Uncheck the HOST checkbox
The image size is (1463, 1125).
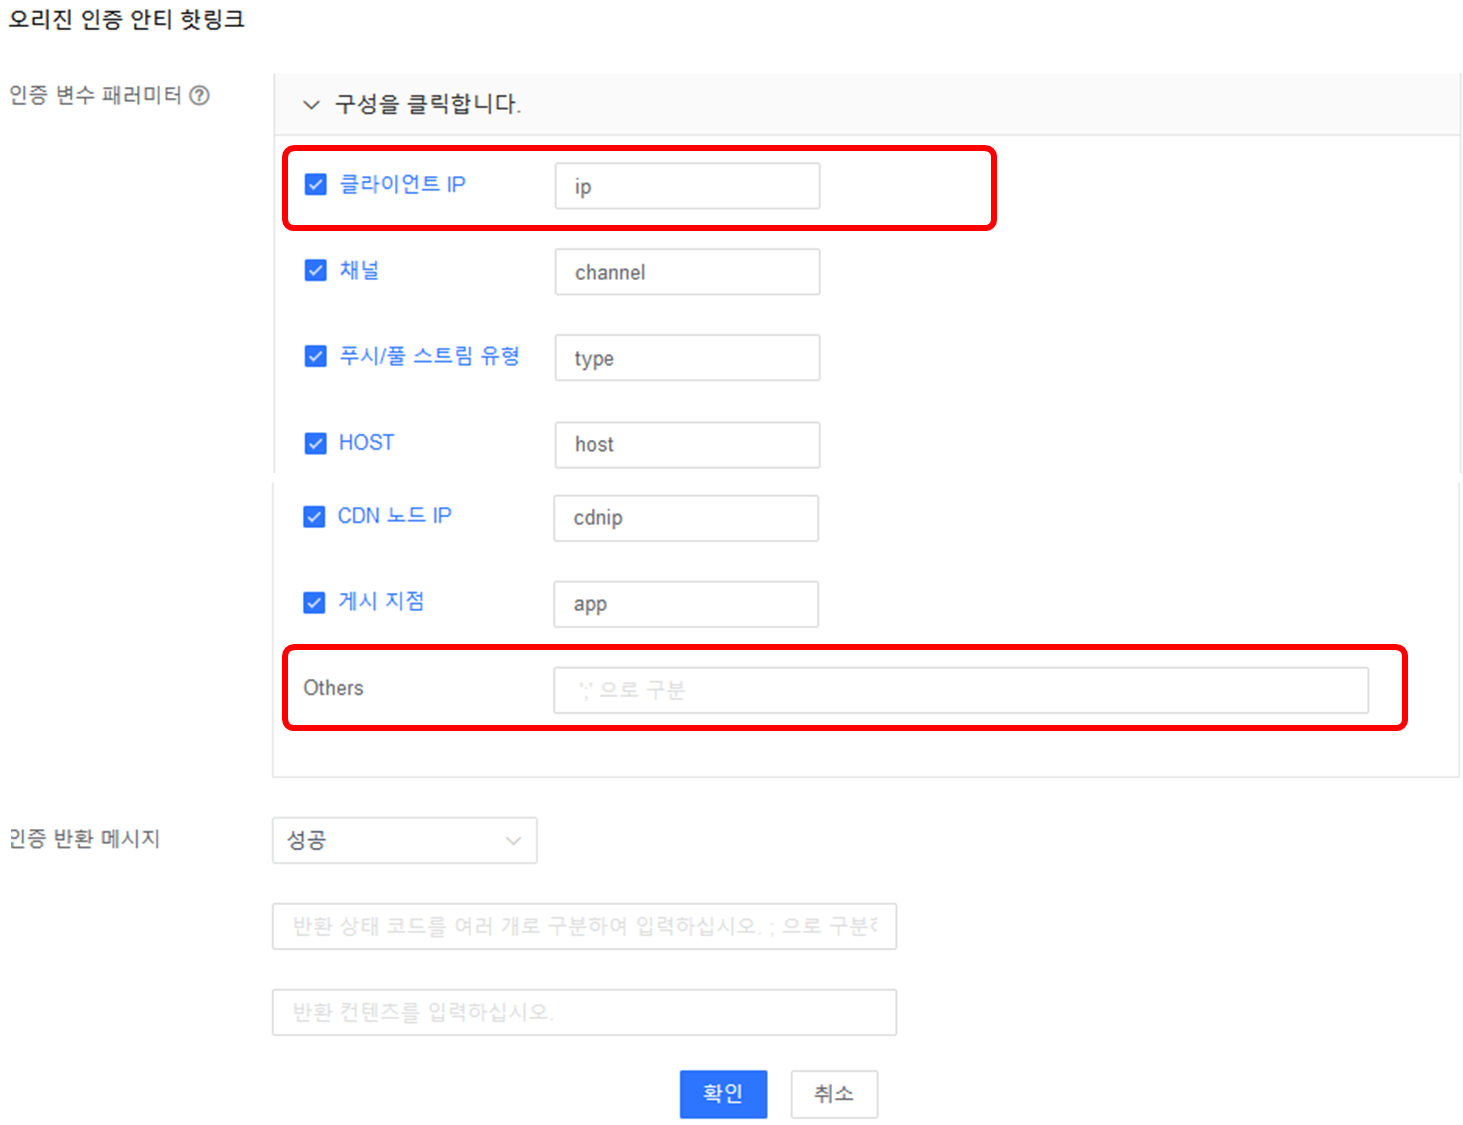(316, 443)
